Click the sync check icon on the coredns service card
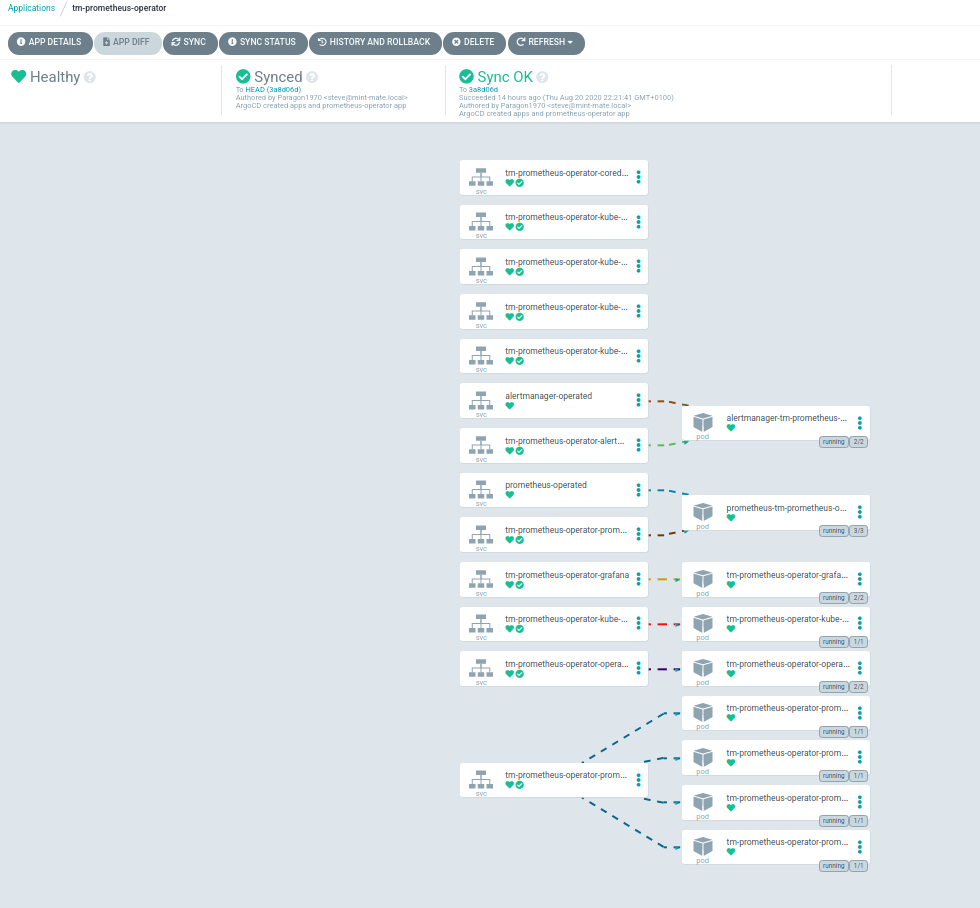Screen dimensions: 980x908 point(519,181)
